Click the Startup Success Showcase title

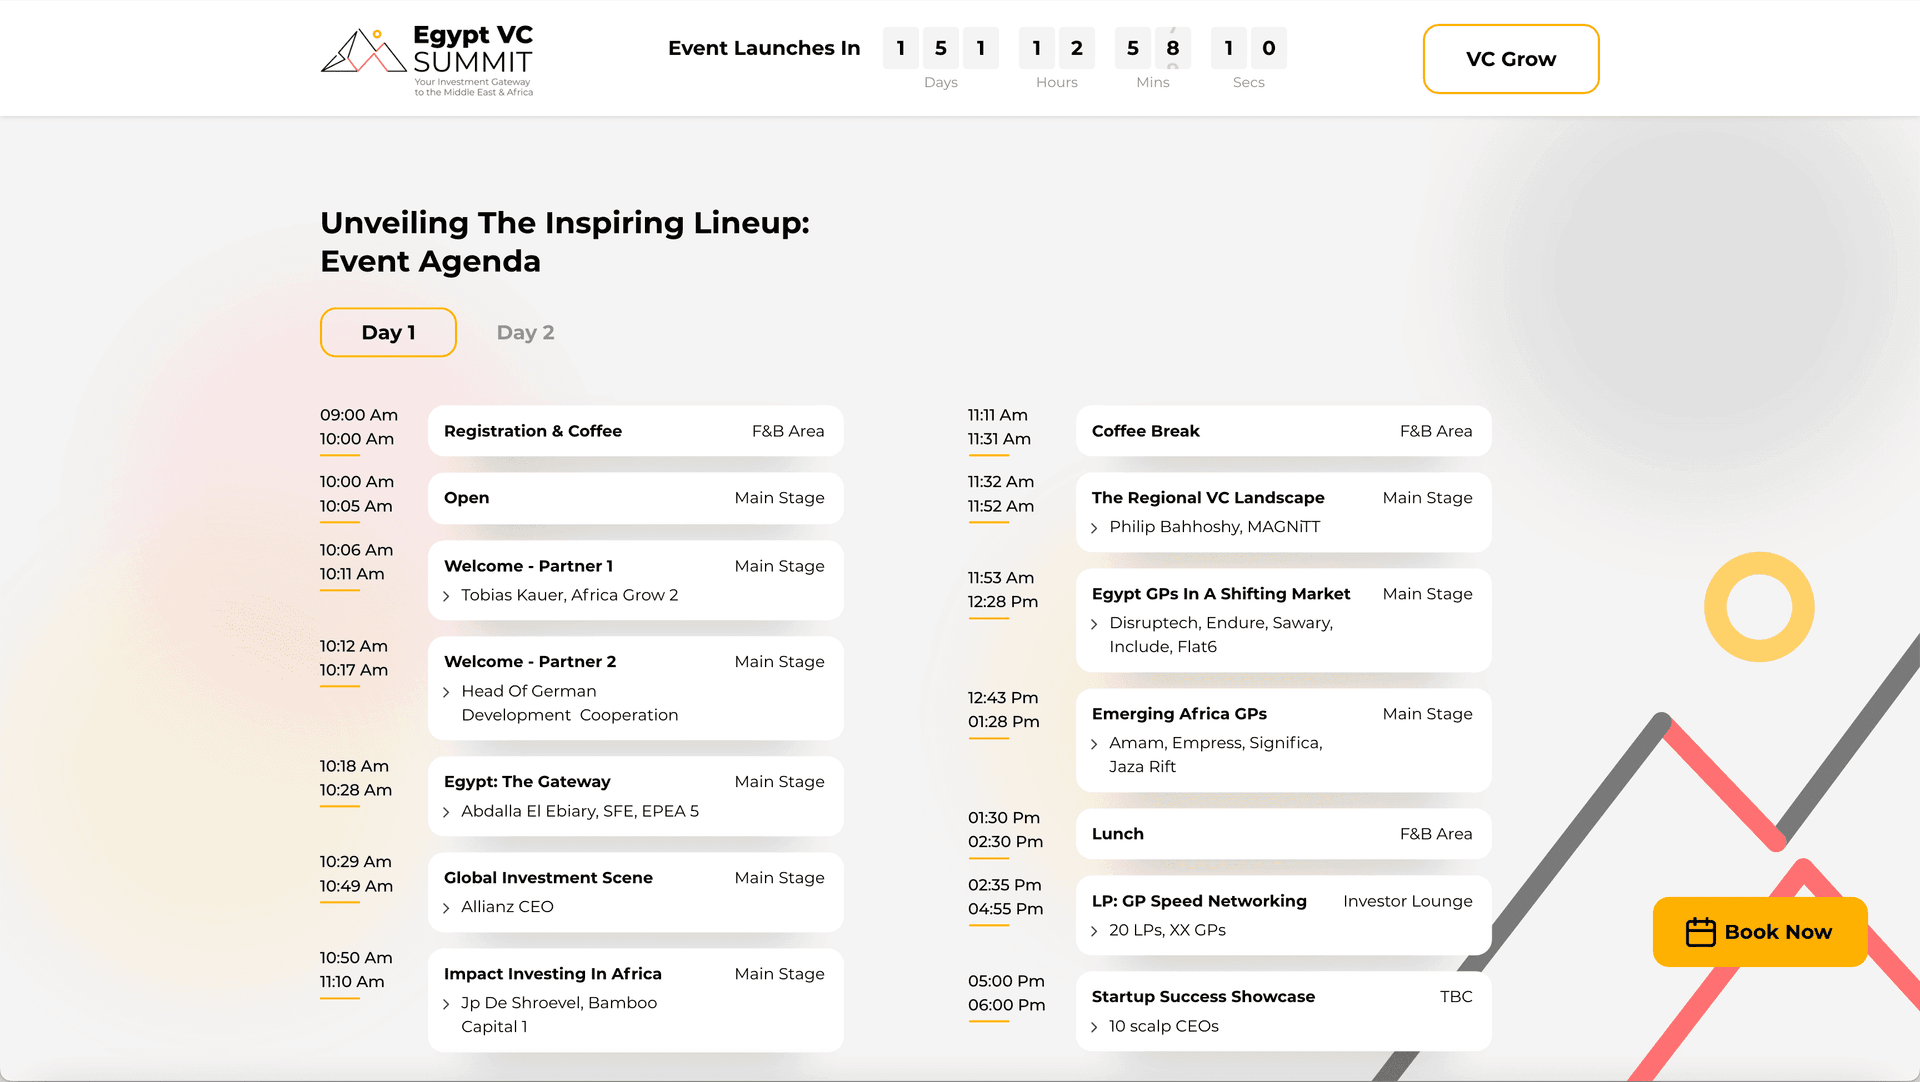(x=1203, y=997)
